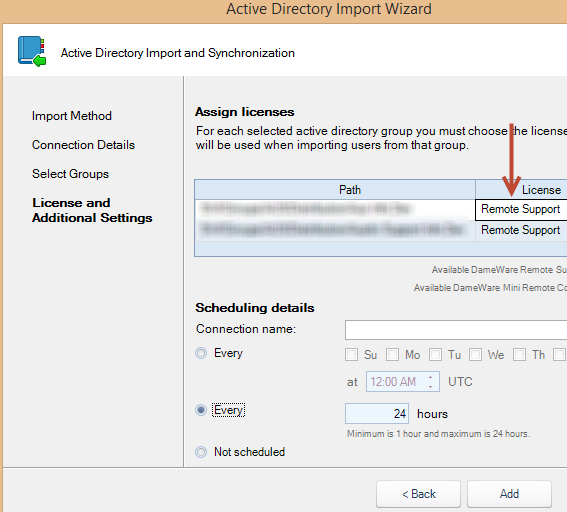Go to Select Groups step
The image size is (567, 512).
tap(70, 174)
